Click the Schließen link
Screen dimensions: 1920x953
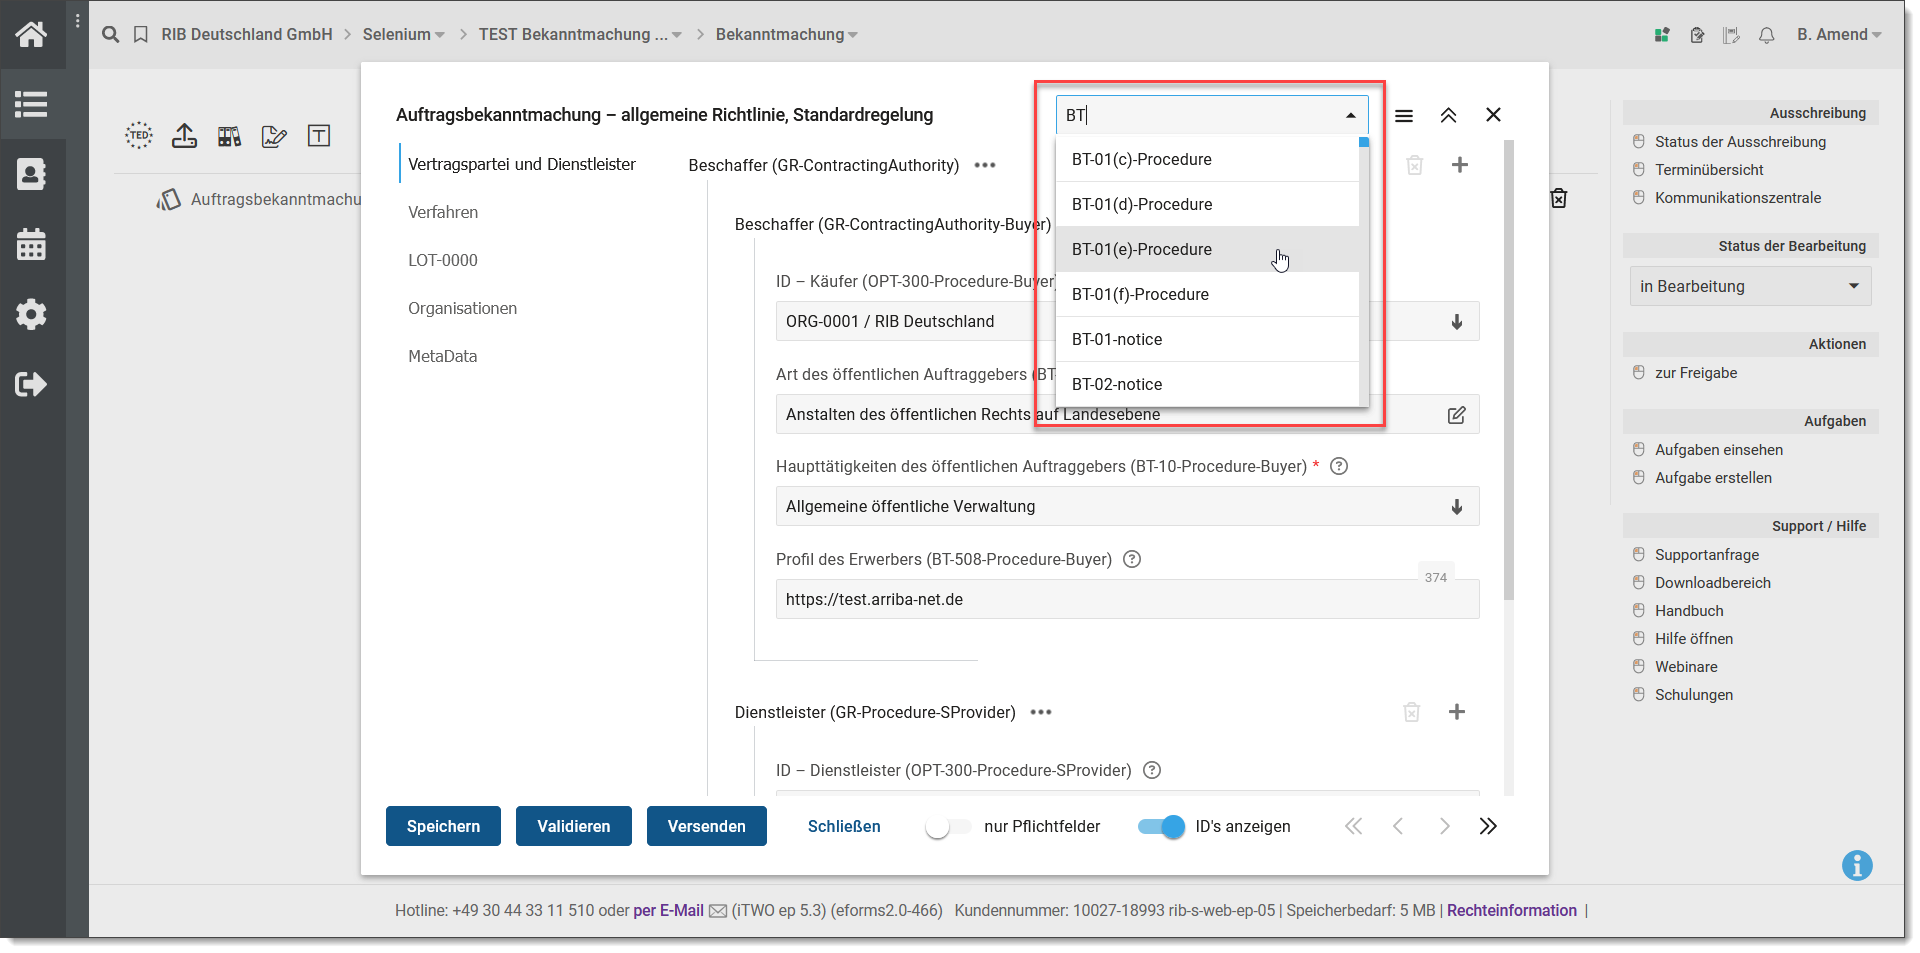844,827
